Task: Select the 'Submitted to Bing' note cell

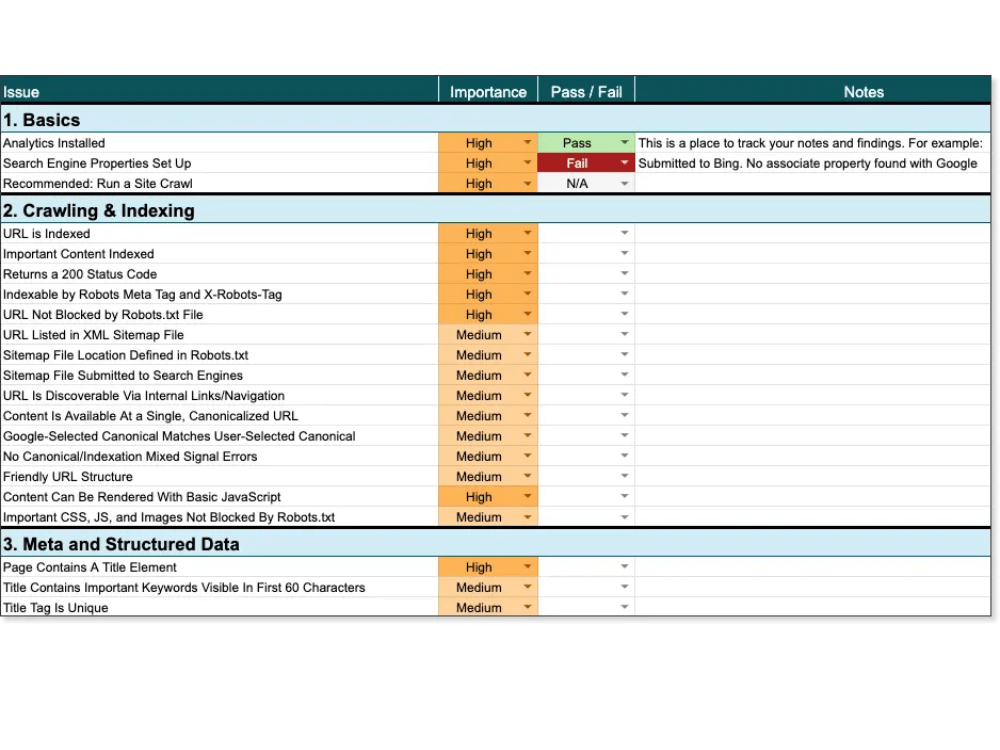Action: point(813,163)
